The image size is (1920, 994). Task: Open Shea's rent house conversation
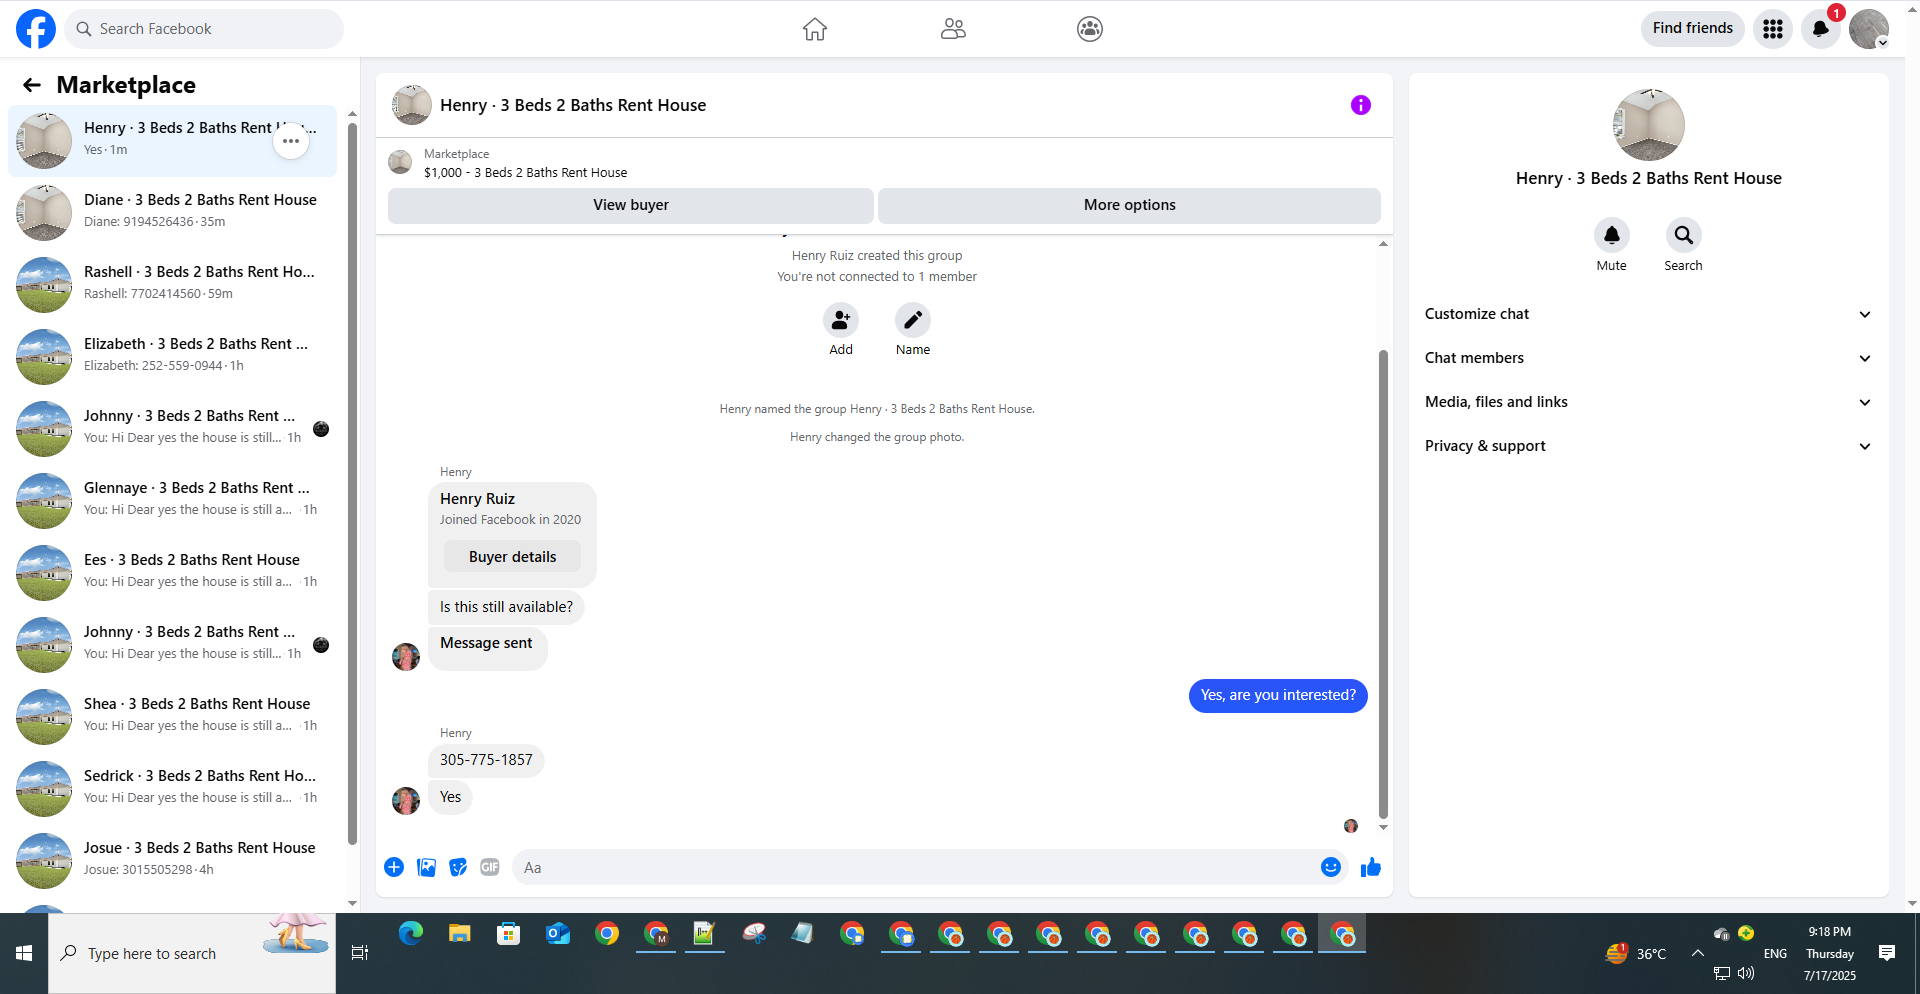pos(173,716)
